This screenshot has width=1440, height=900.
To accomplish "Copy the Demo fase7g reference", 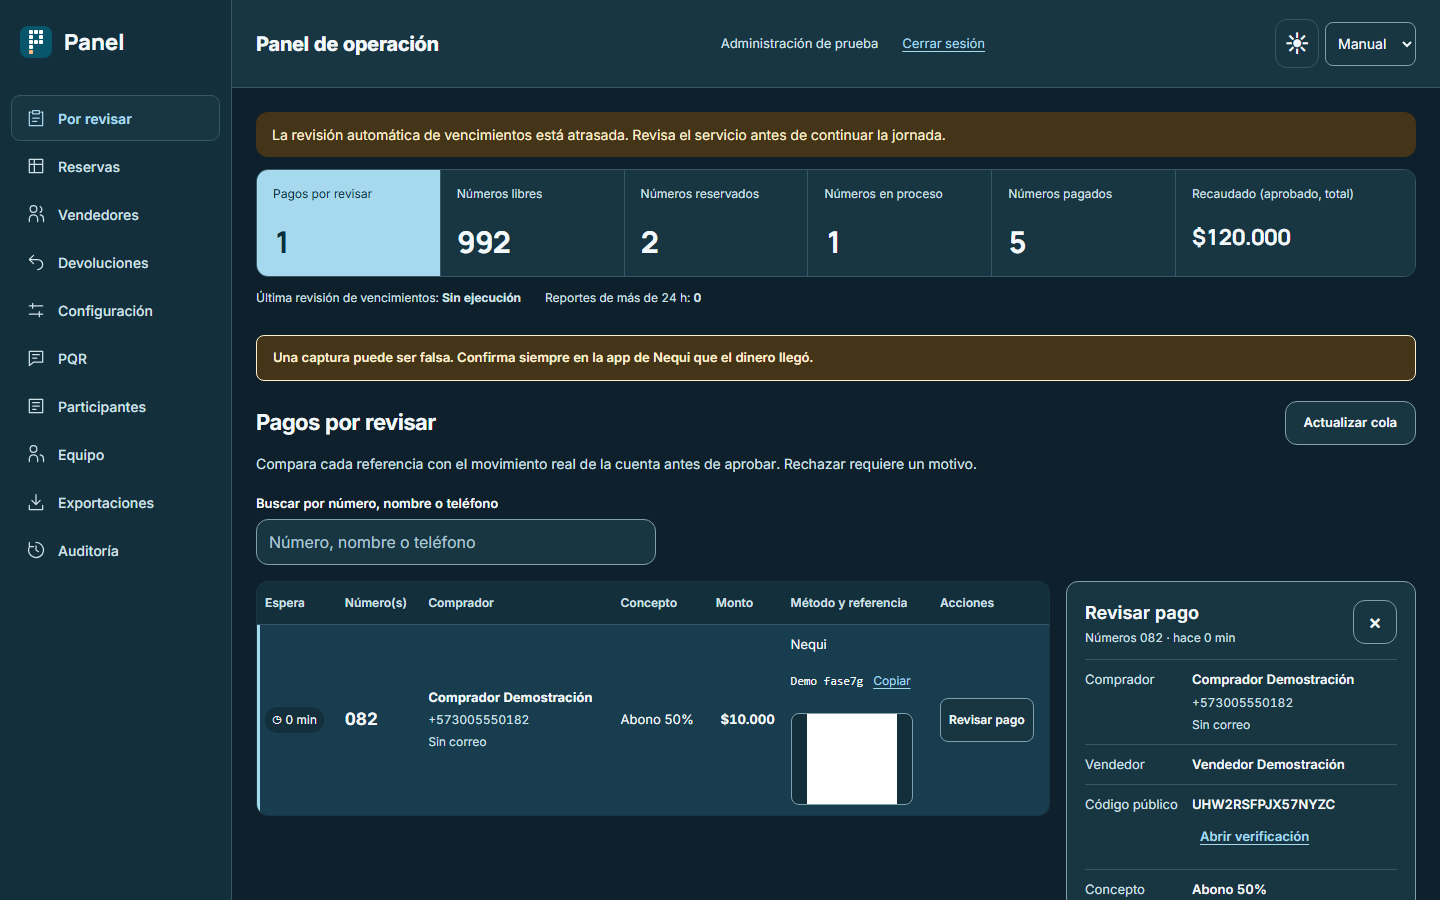I will pyautogui.click(x=892, y=681).
